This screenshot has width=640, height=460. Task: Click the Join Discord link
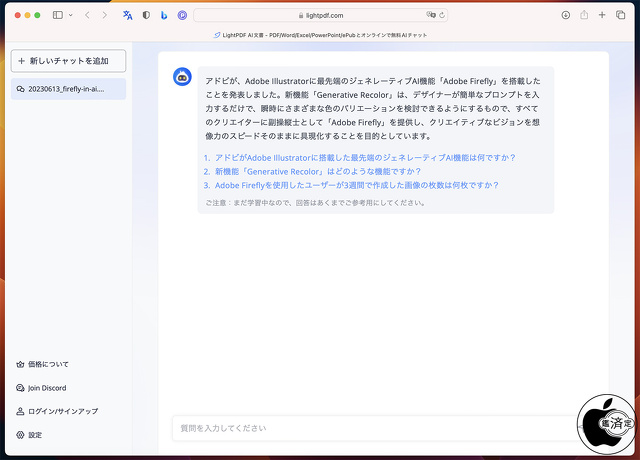[41, 388]
